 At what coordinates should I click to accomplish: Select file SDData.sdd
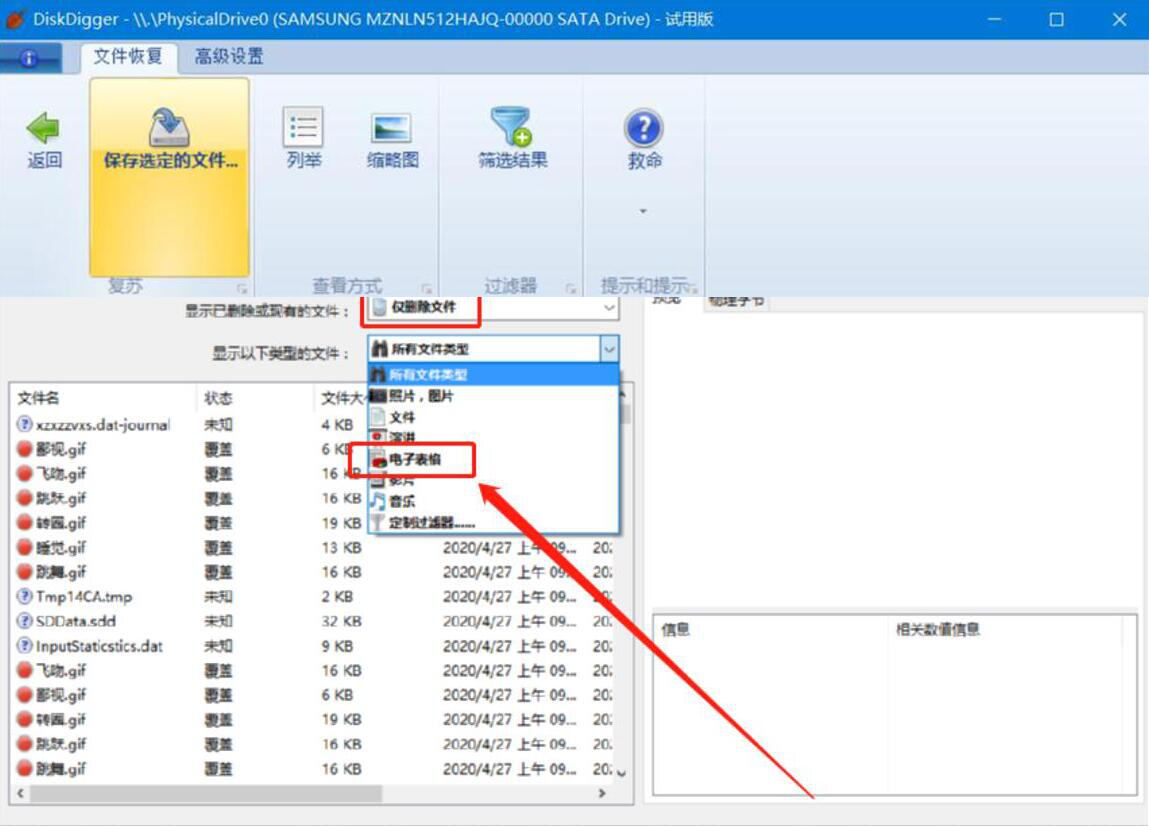click(x=75, y=621)
